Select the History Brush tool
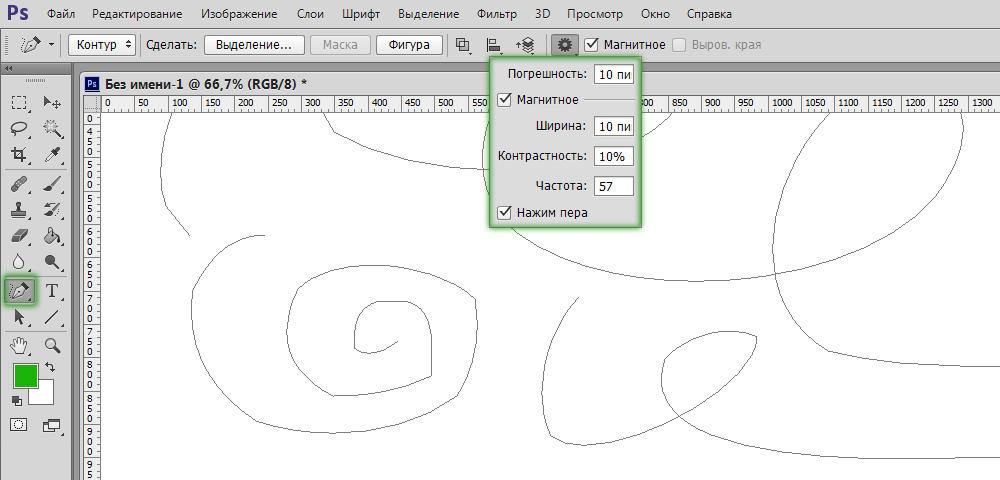The width and height of the screenshot is (1000, 480). point(52,210)
